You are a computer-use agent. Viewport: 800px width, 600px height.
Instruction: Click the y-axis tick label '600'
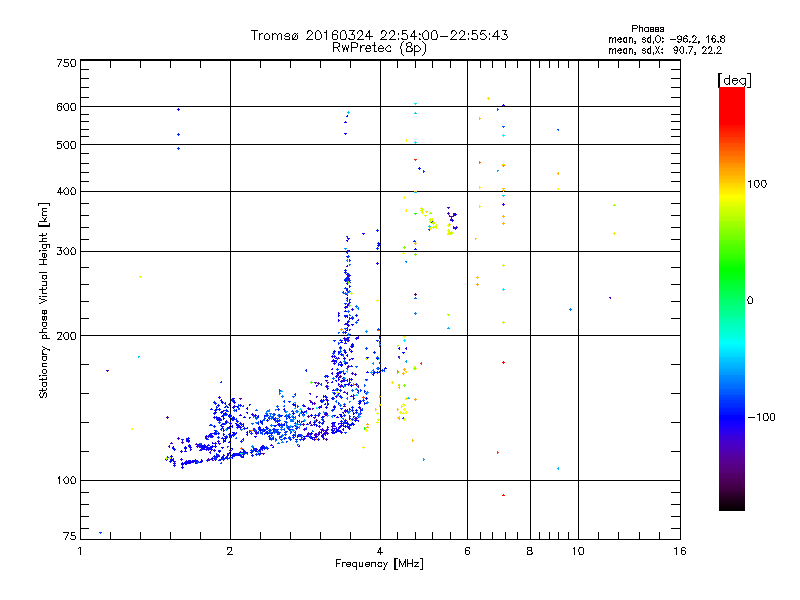(x=67, y=107)
